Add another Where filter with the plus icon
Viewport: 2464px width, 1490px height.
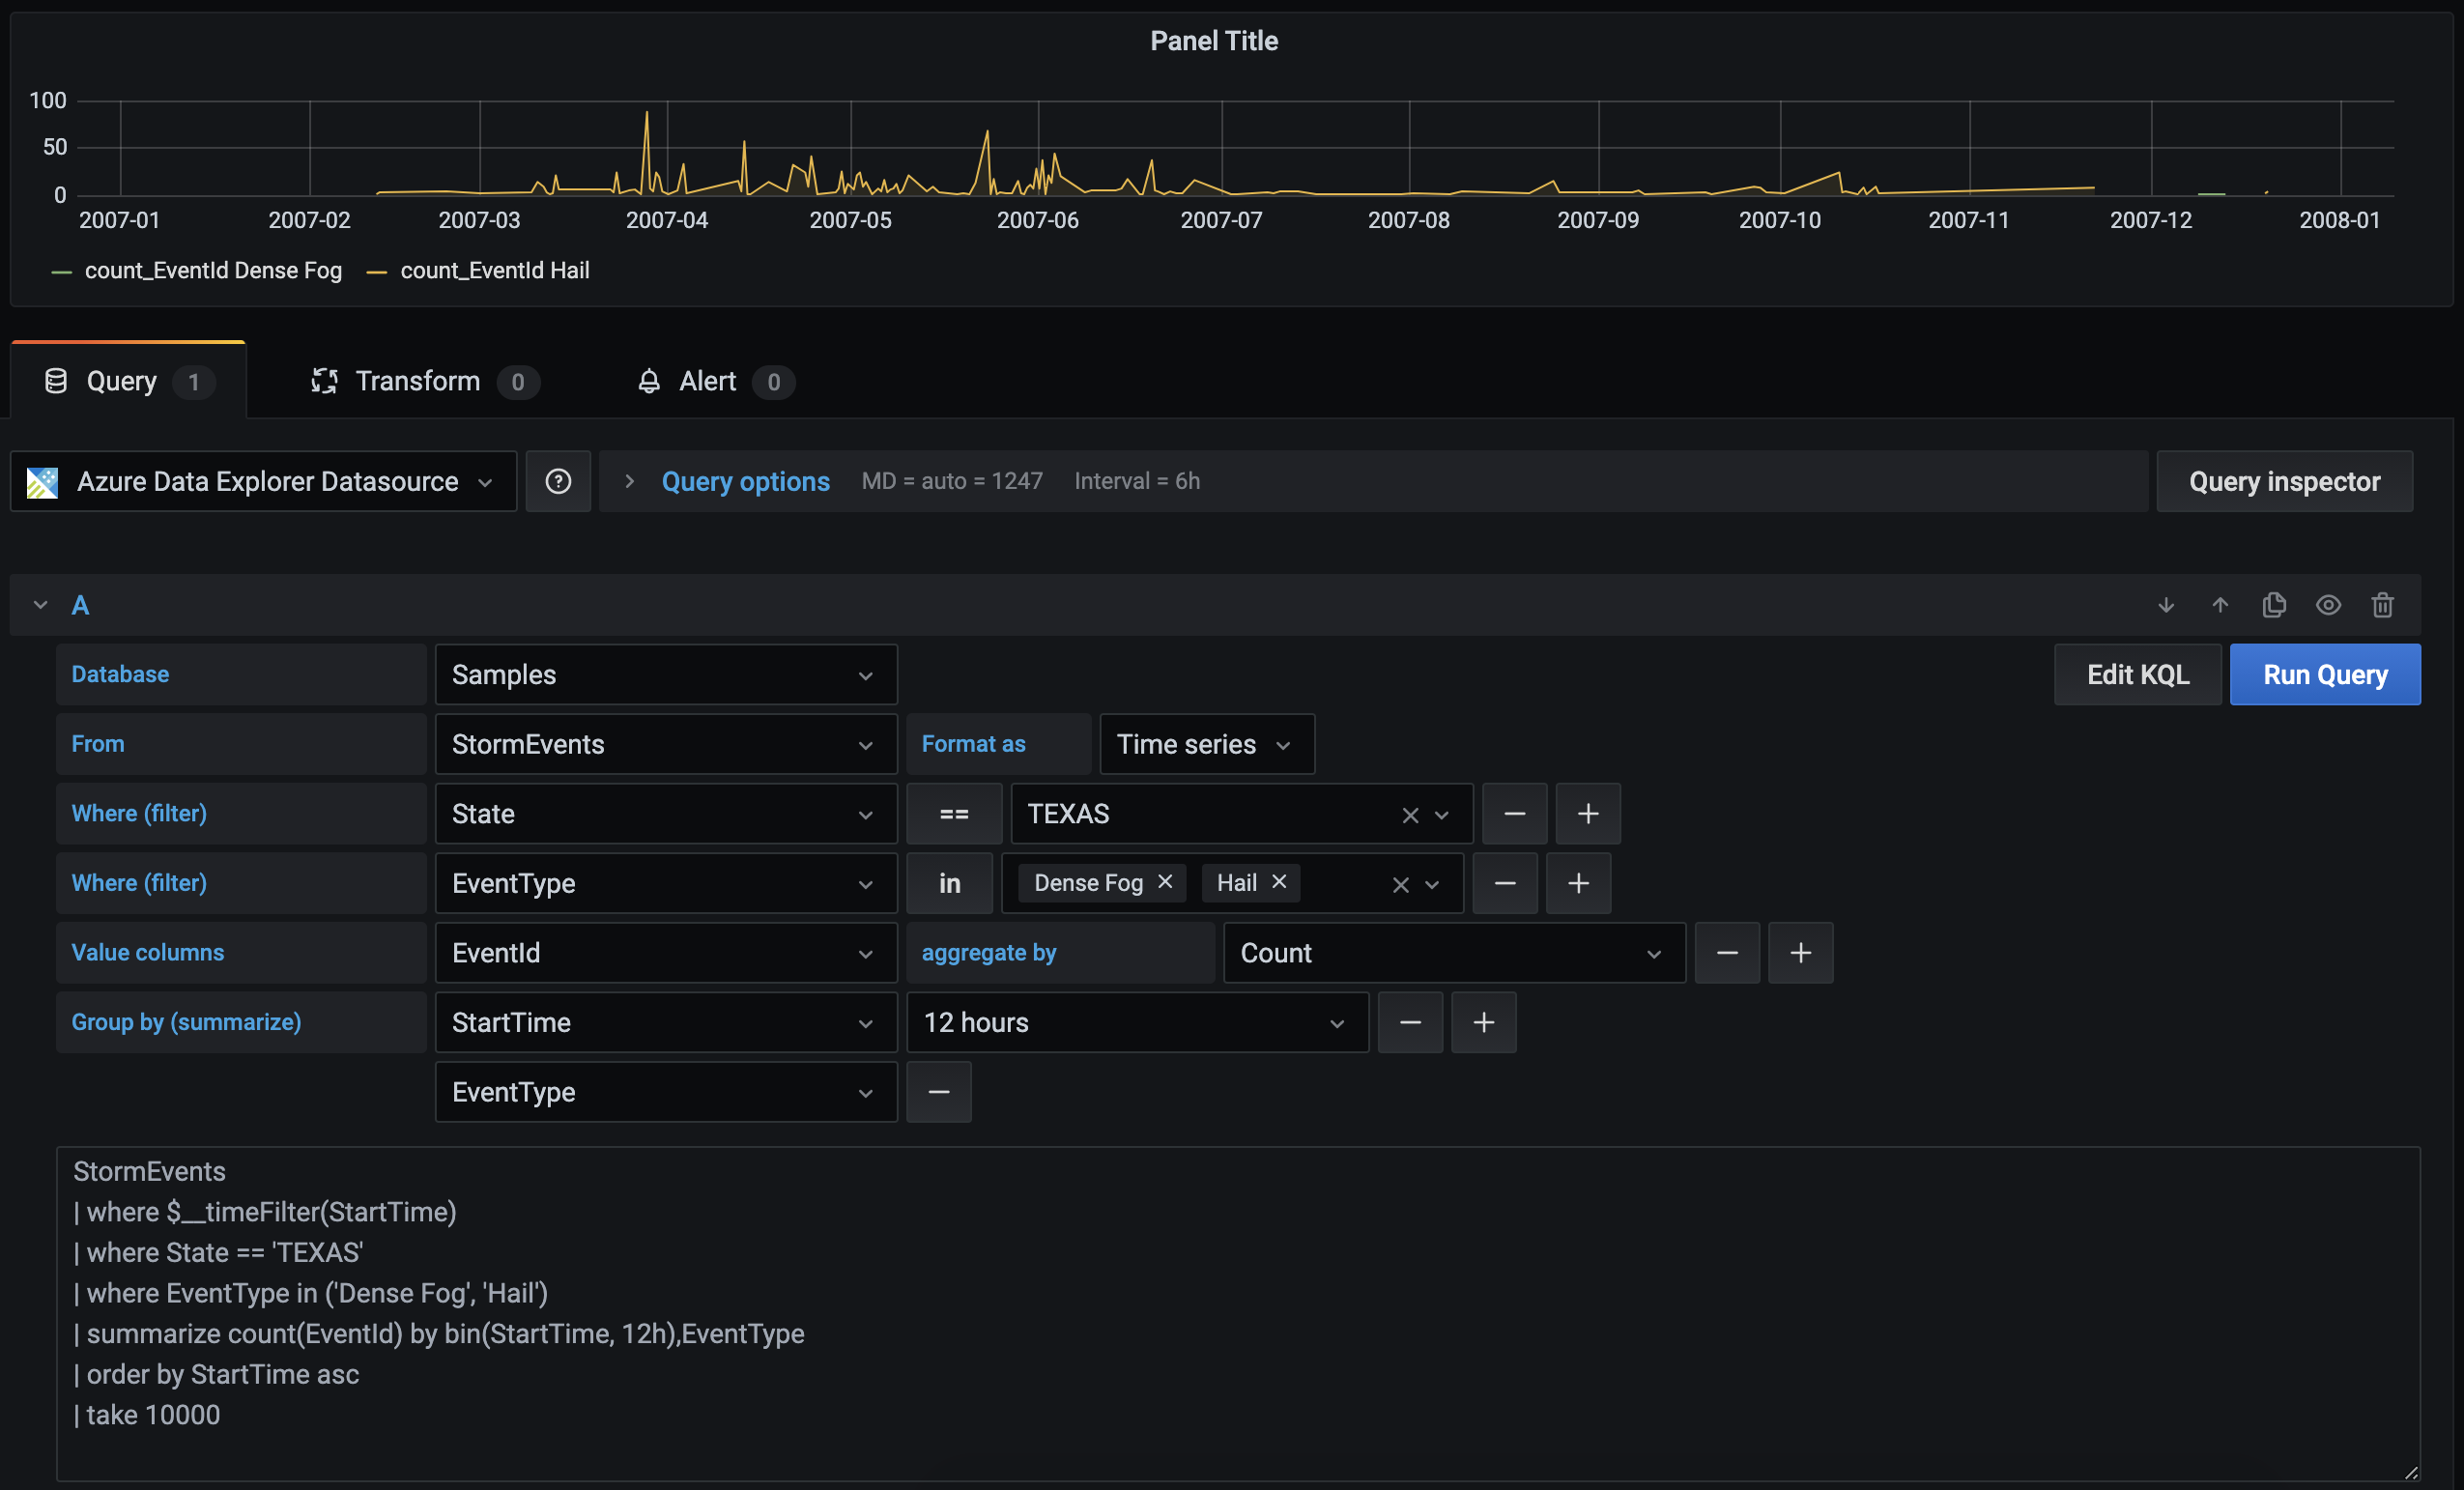[x=1587, y=813]
